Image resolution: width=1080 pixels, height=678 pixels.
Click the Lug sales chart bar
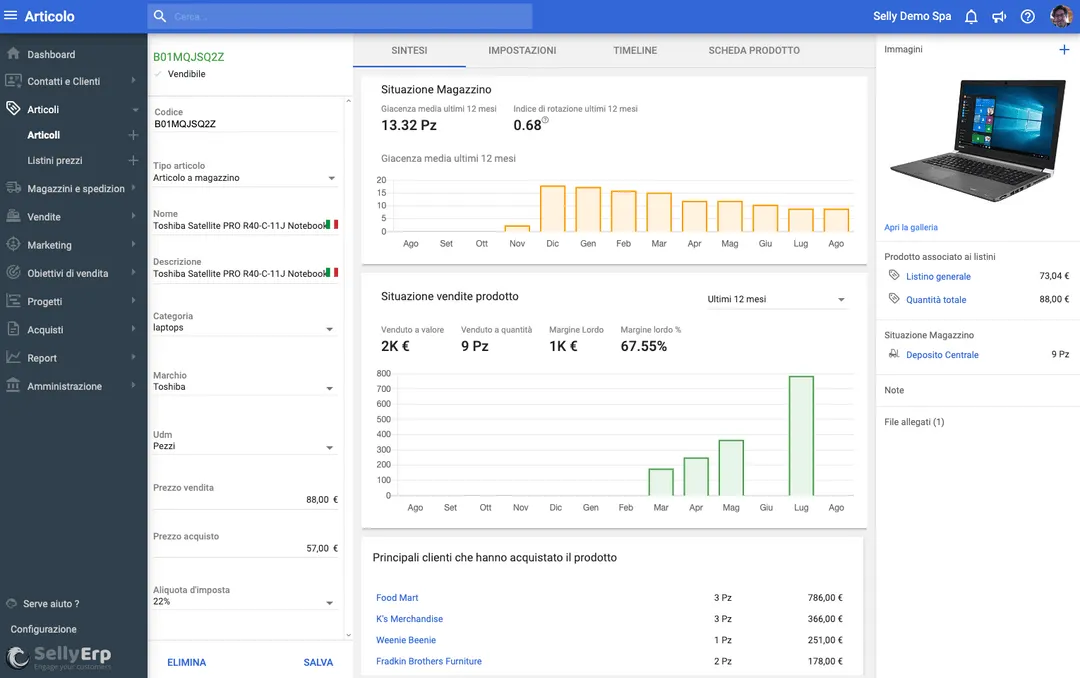pyautogui.click(x=801, y=435)
